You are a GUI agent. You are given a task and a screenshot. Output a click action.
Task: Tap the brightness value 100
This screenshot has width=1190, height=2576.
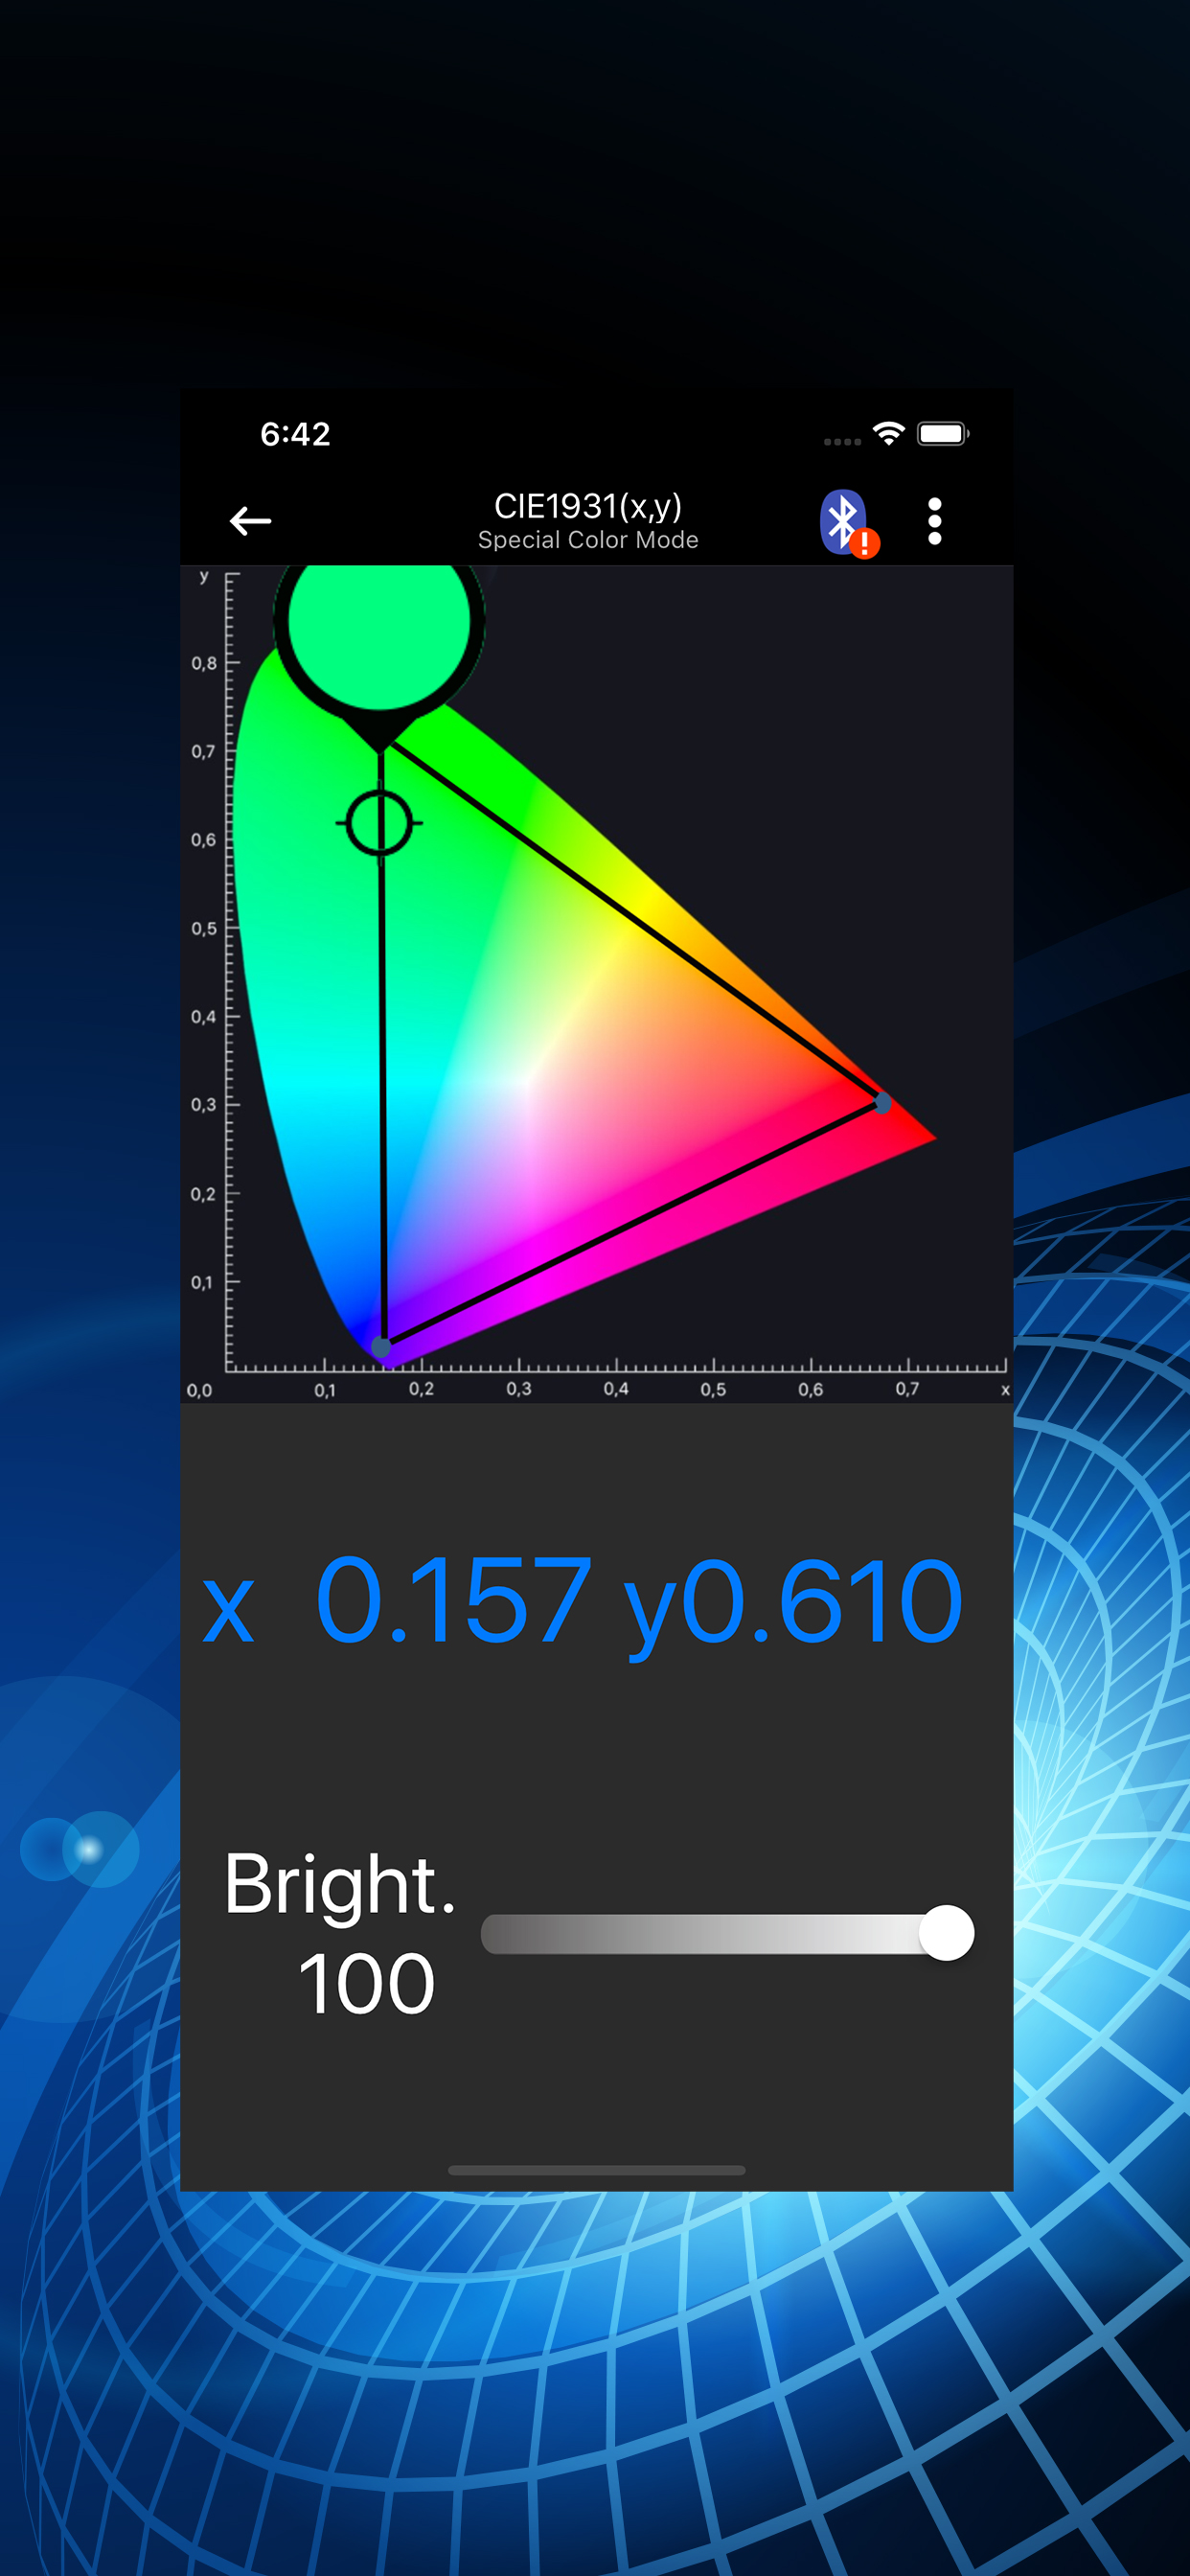click(x=366, y=1984)
